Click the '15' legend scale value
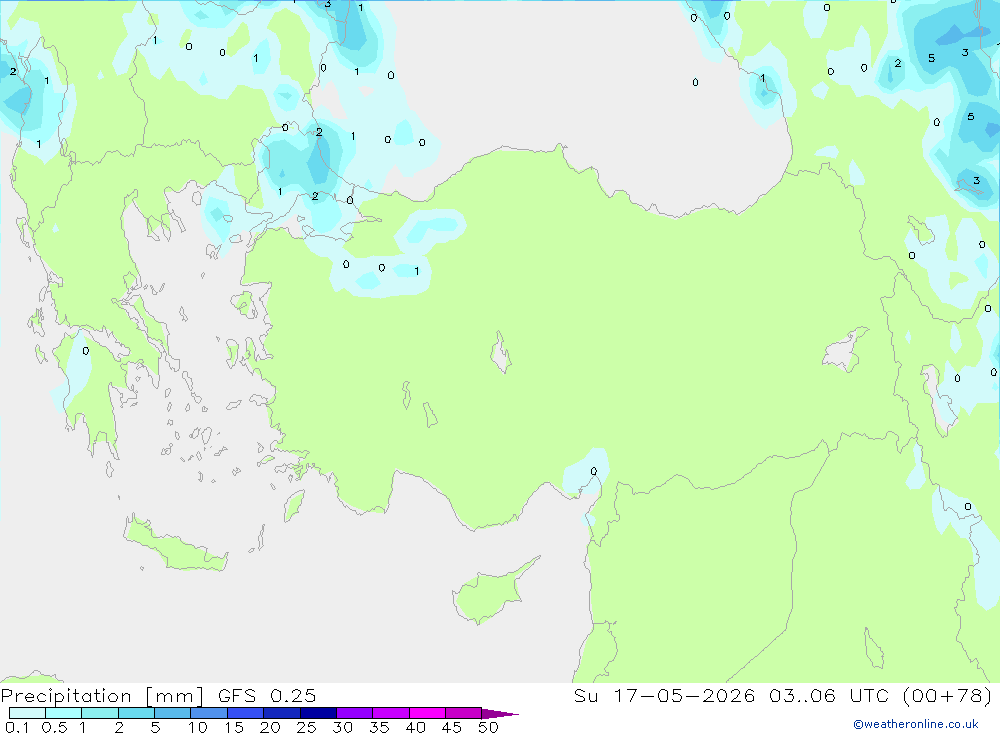 pos(234,727)
